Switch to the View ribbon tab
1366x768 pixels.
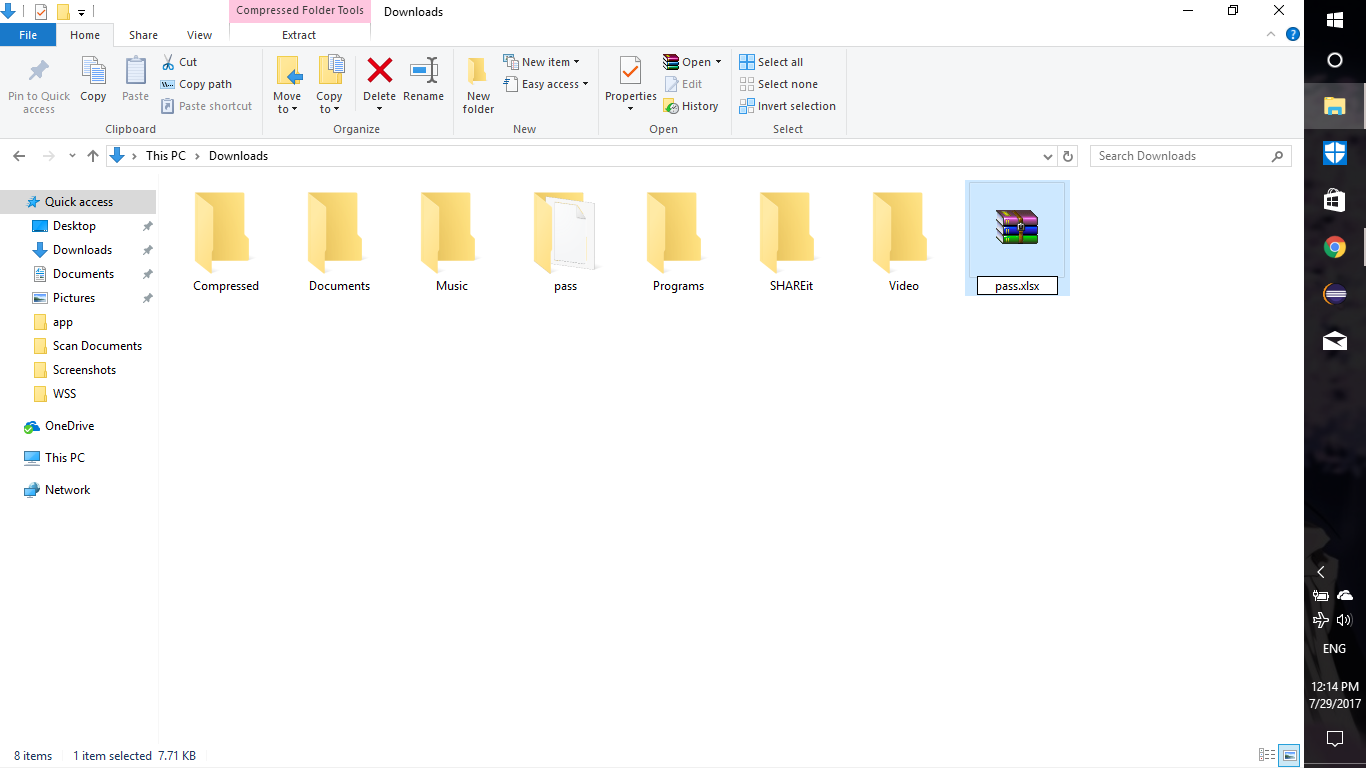[199, 35]
